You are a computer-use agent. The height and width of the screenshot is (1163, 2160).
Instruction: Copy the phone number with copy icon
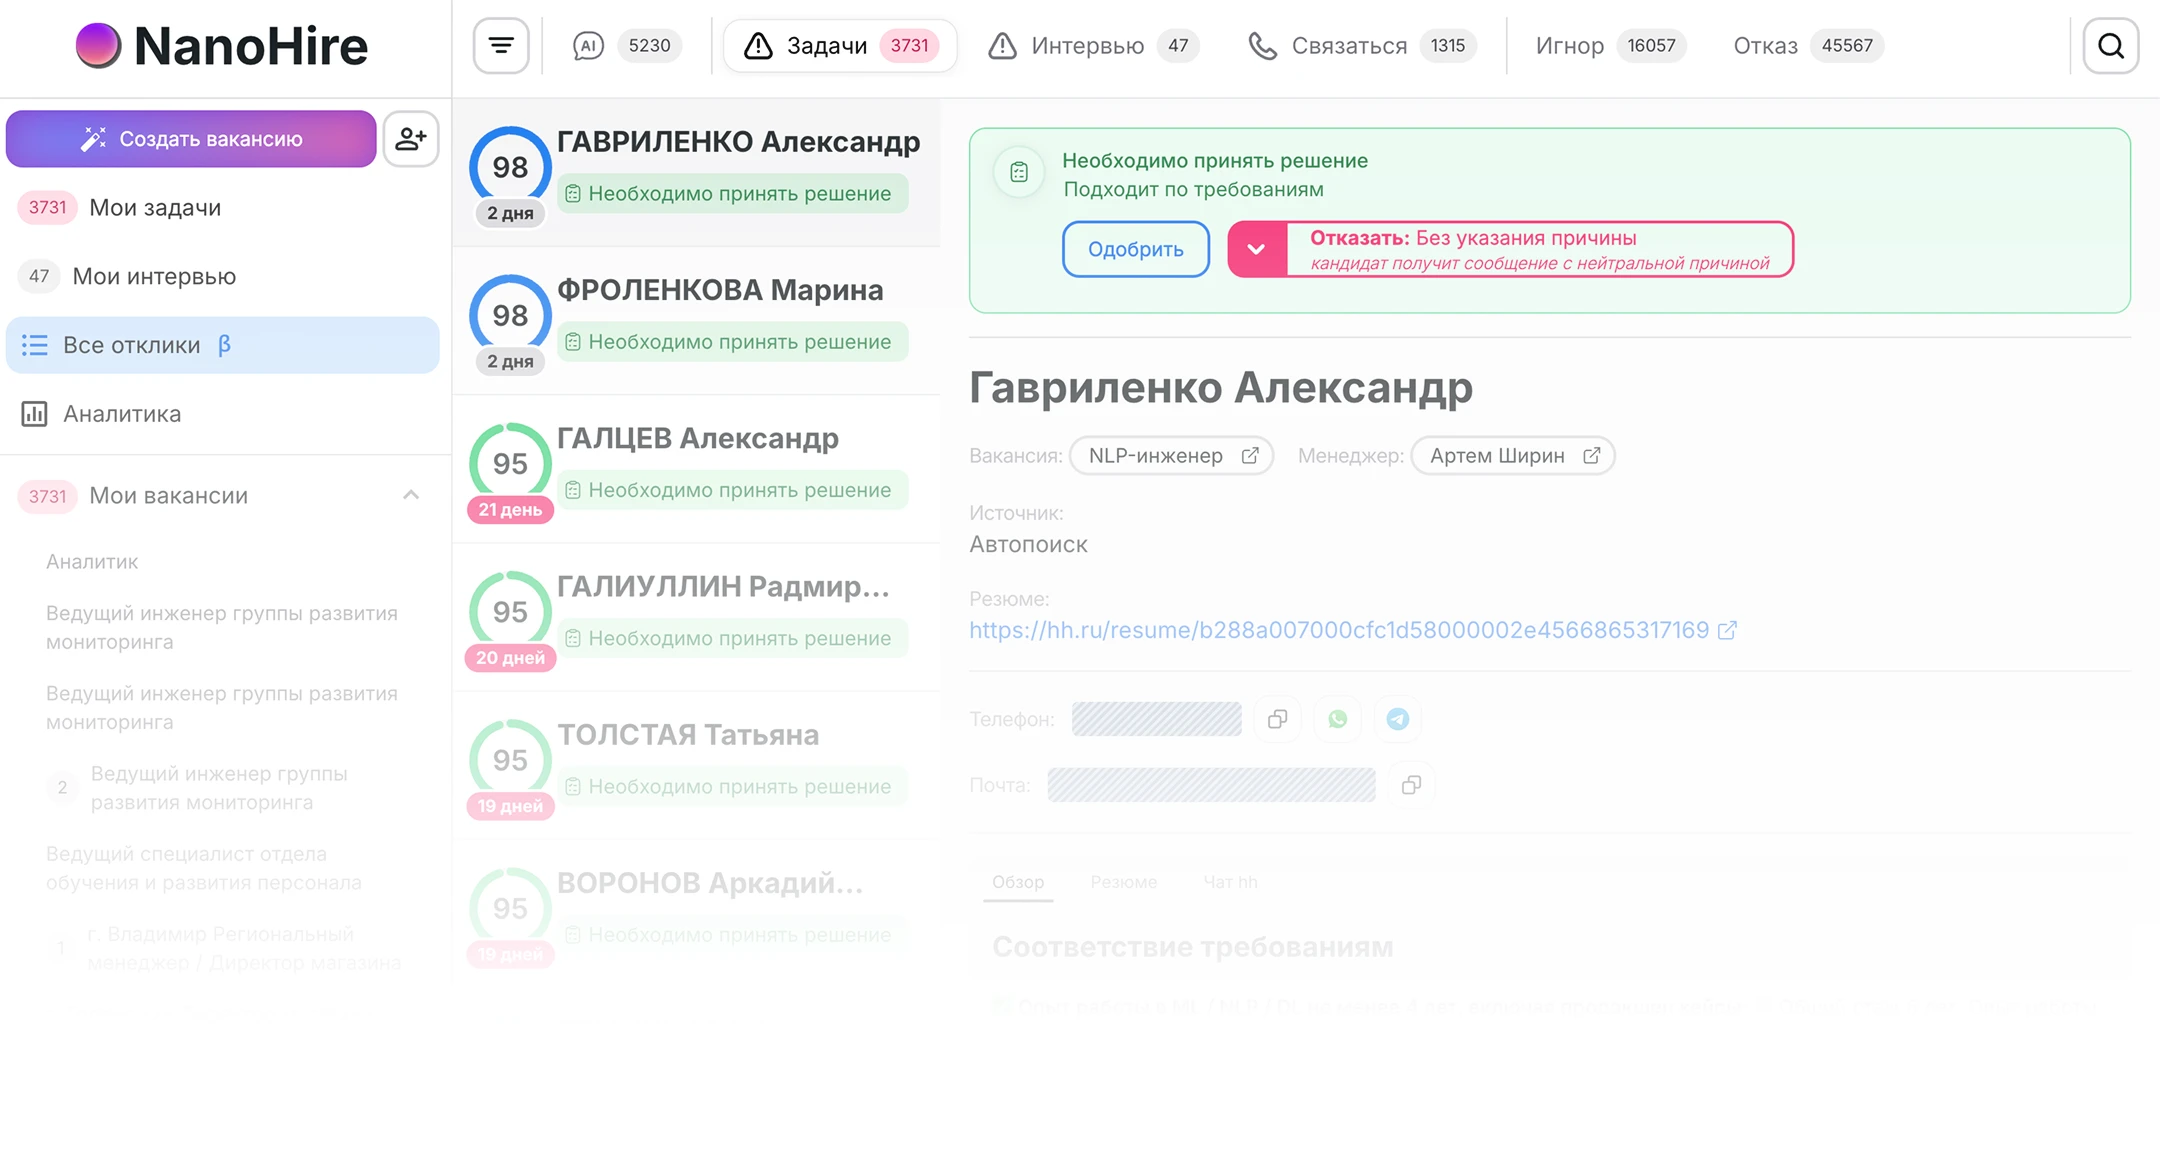1277,719
